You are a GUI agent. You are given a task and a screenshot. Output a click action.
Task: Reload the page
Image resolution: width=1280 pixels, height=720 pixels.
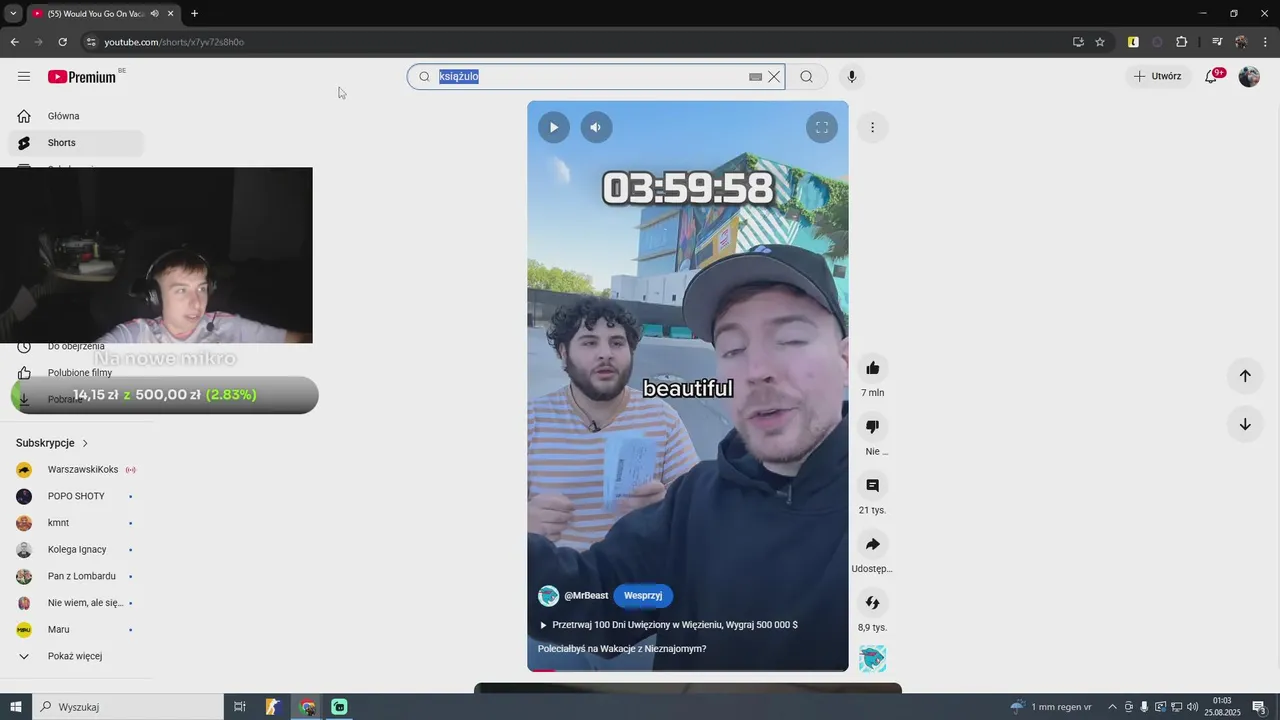pos(62,42)
